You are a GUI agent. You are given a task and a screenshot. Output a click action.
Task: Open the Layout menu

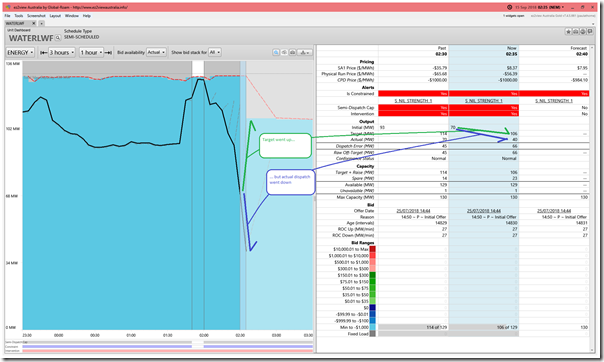tap(55, 16)
